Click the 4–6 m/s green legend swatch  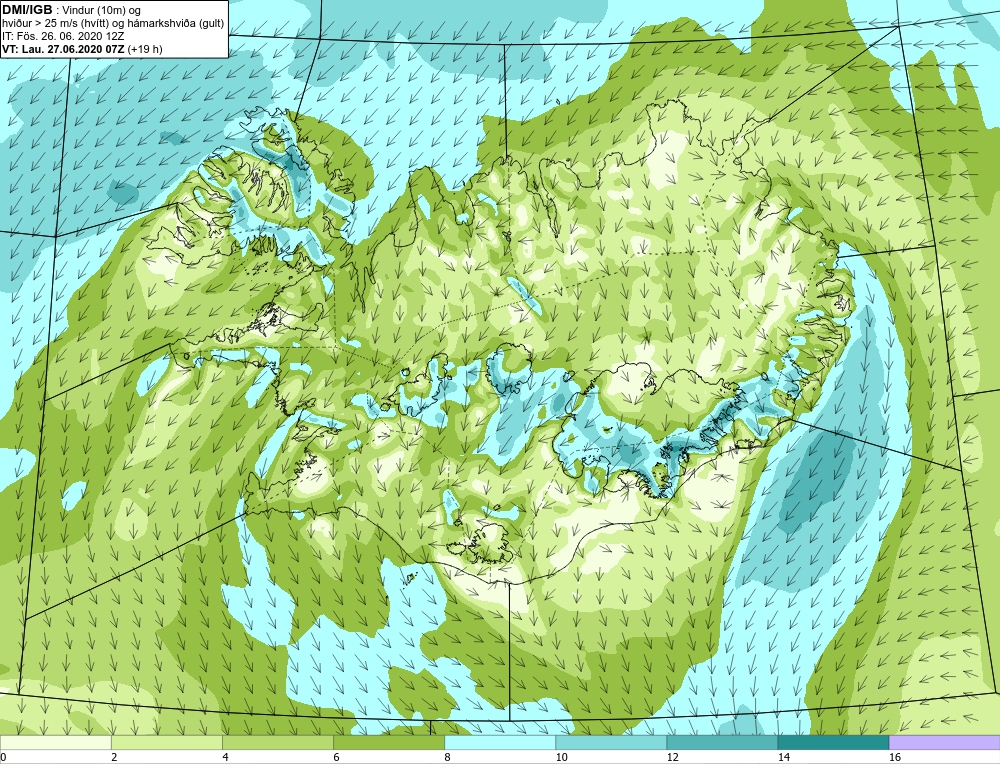(x=278, y=742)
